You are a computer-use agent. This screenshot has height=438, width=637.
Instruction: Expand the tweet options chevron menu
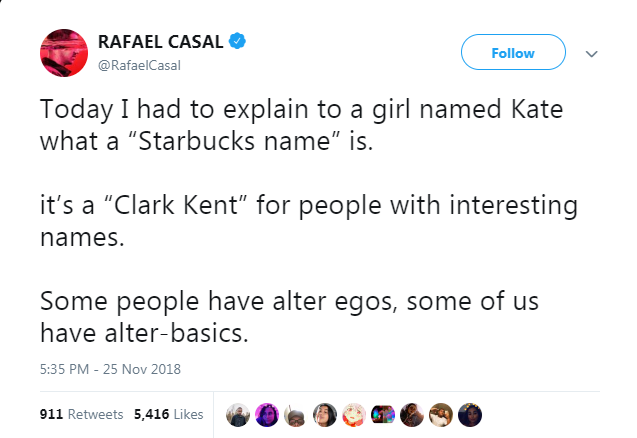591,55
